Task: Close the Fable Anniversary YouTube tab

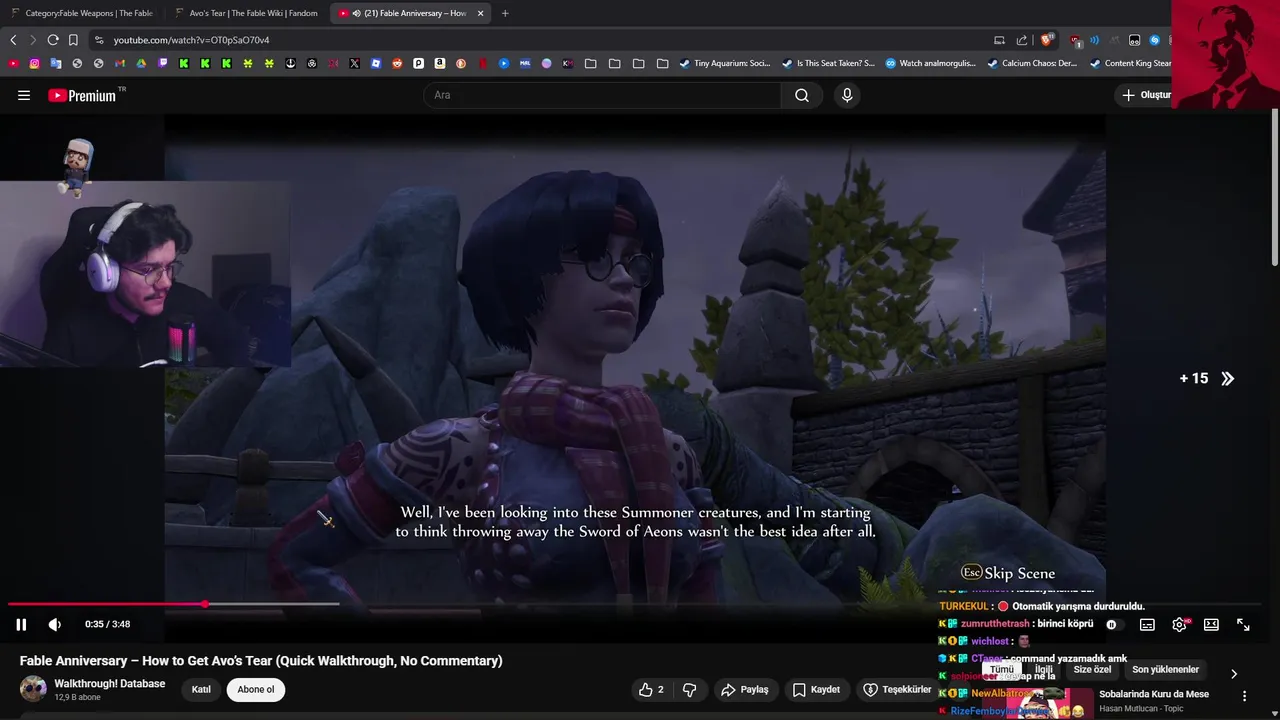Action: pos(480,13)
